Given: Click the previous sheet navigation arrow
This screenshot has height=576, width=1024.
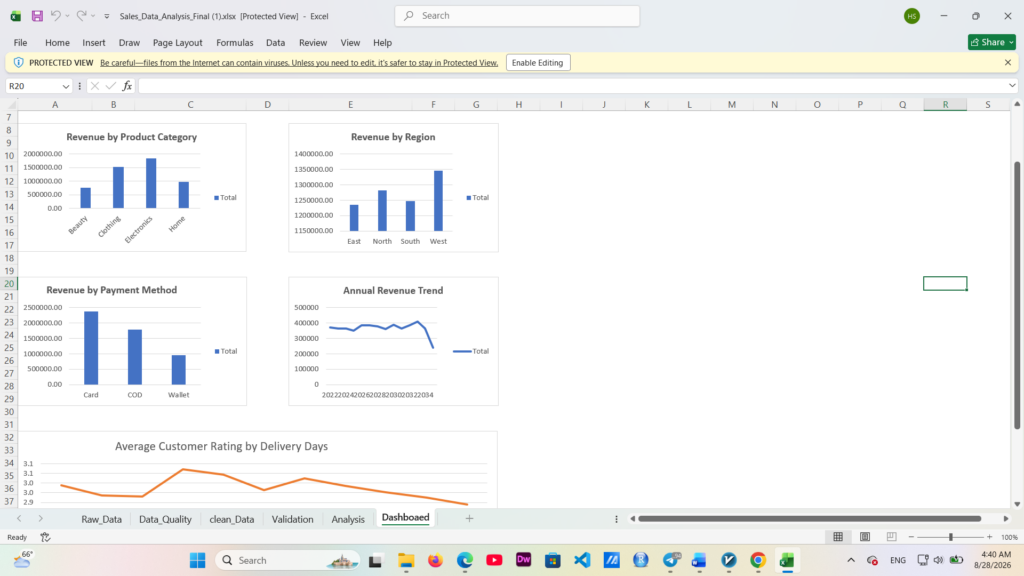Looking at the screenshot, I should click(19, 519).
